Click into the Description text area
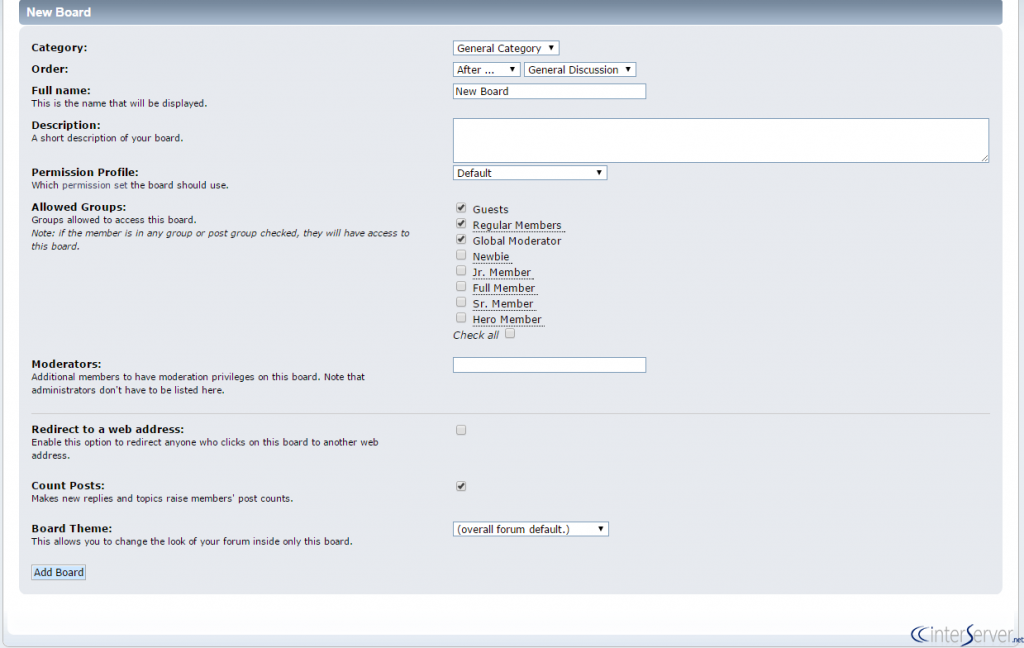 [720, 140]
